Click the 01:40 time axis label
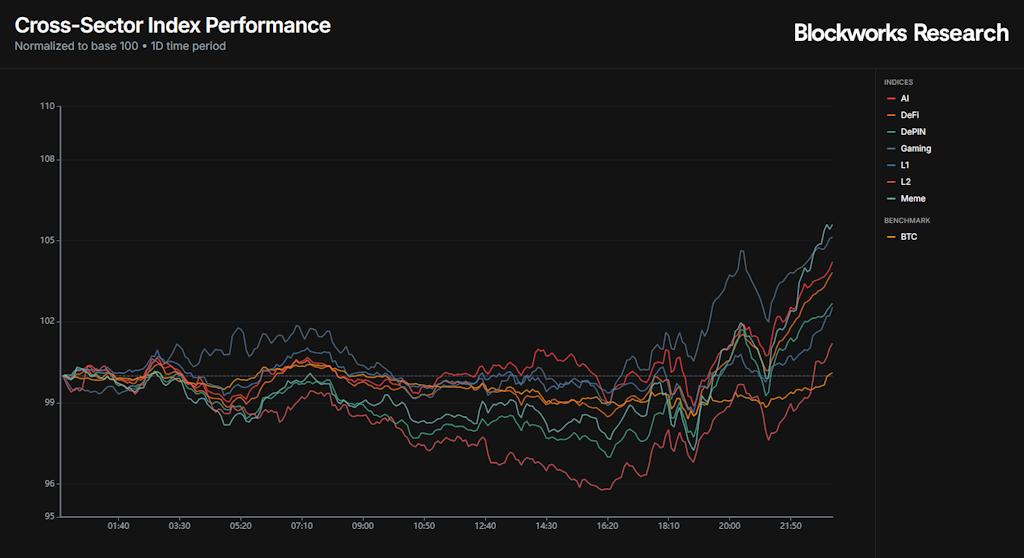The width and height of the screenshot is (1024, 558). point(118,525)
